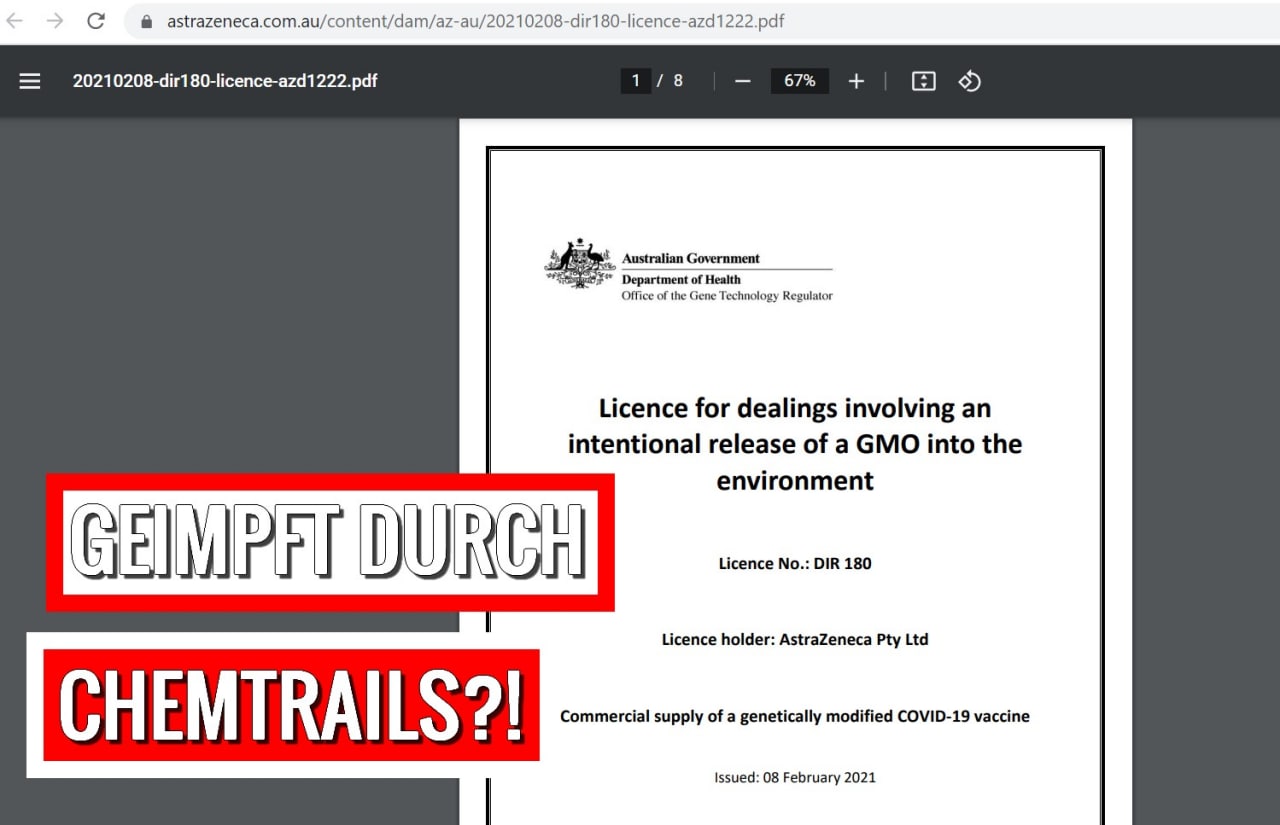Click the total page count 8
The height and width of the screenshot is (825, 1280).
coord(678,81)
